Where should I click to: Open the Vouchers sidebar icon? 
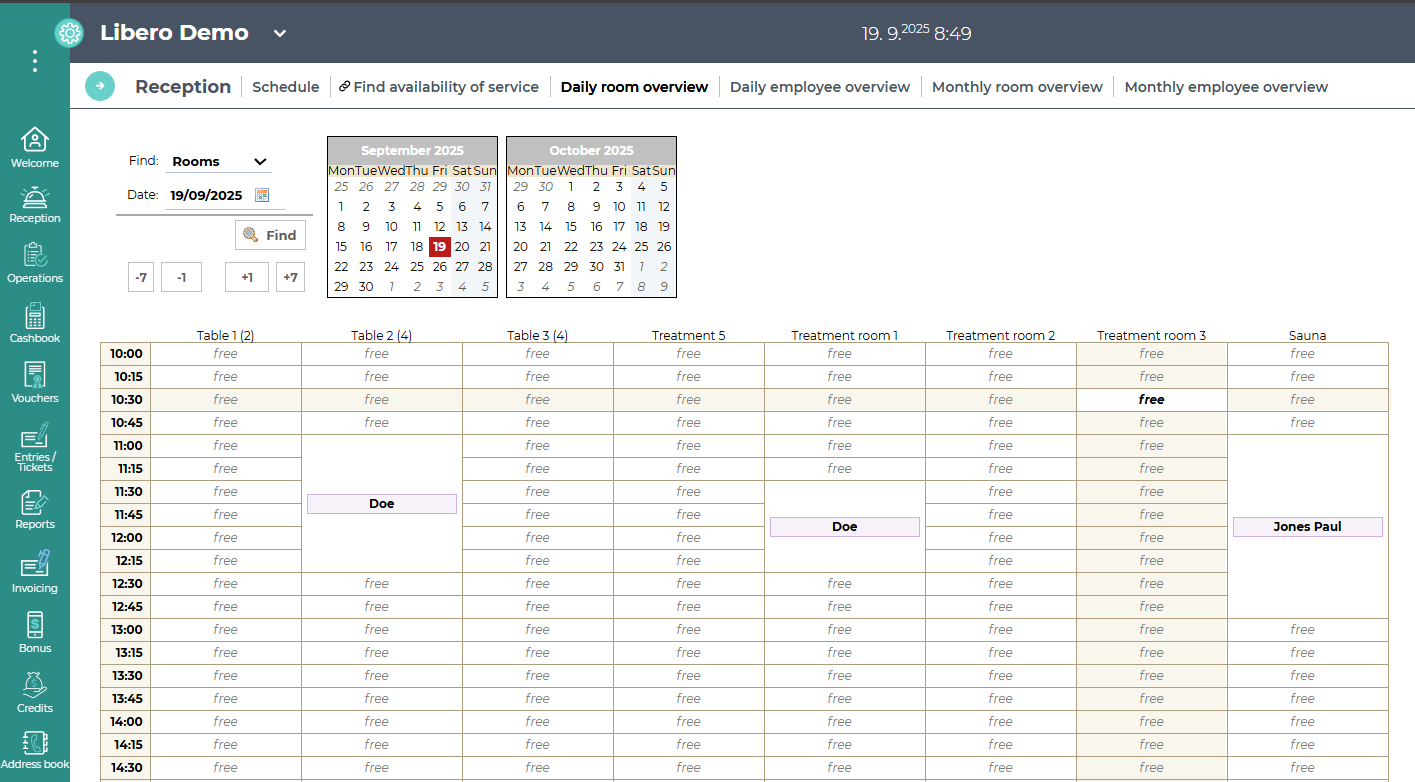point(35,377)
